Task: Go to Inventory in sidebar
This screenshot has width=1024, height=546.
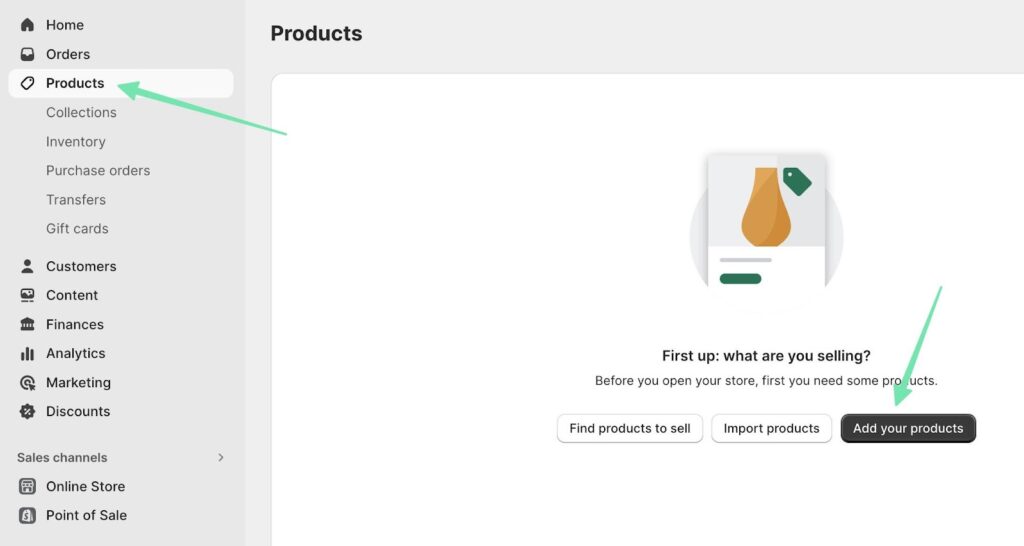Action: [75, 141]
